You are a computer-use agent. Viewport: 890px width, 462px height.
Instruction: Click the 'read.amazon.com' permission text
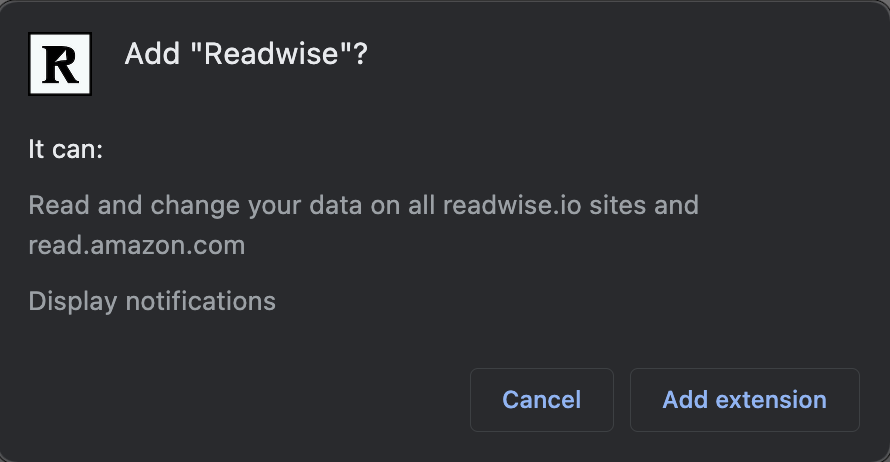coord(137,245)
